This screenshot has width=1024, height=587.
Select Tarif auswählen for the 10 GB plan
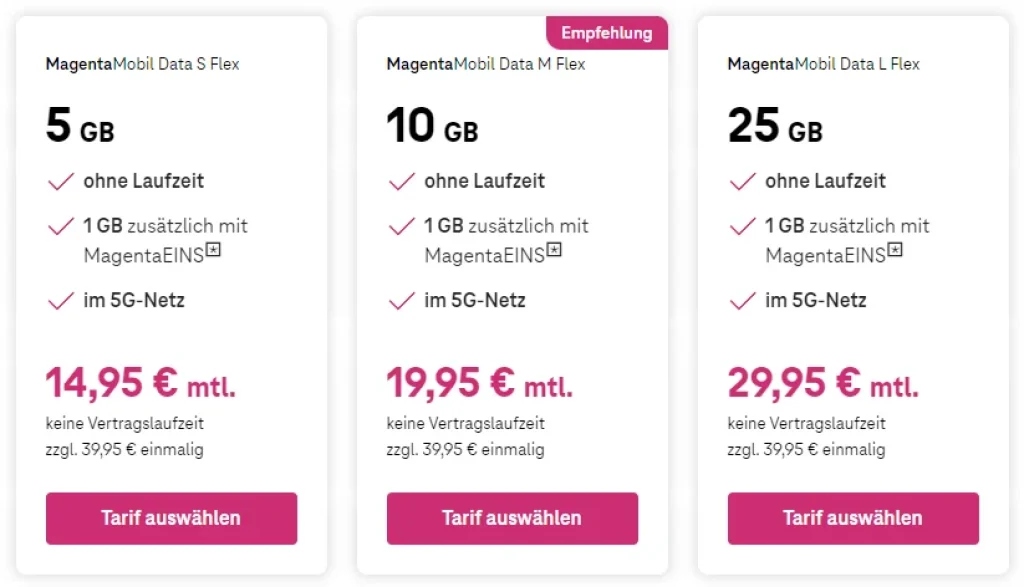(512, 518)
